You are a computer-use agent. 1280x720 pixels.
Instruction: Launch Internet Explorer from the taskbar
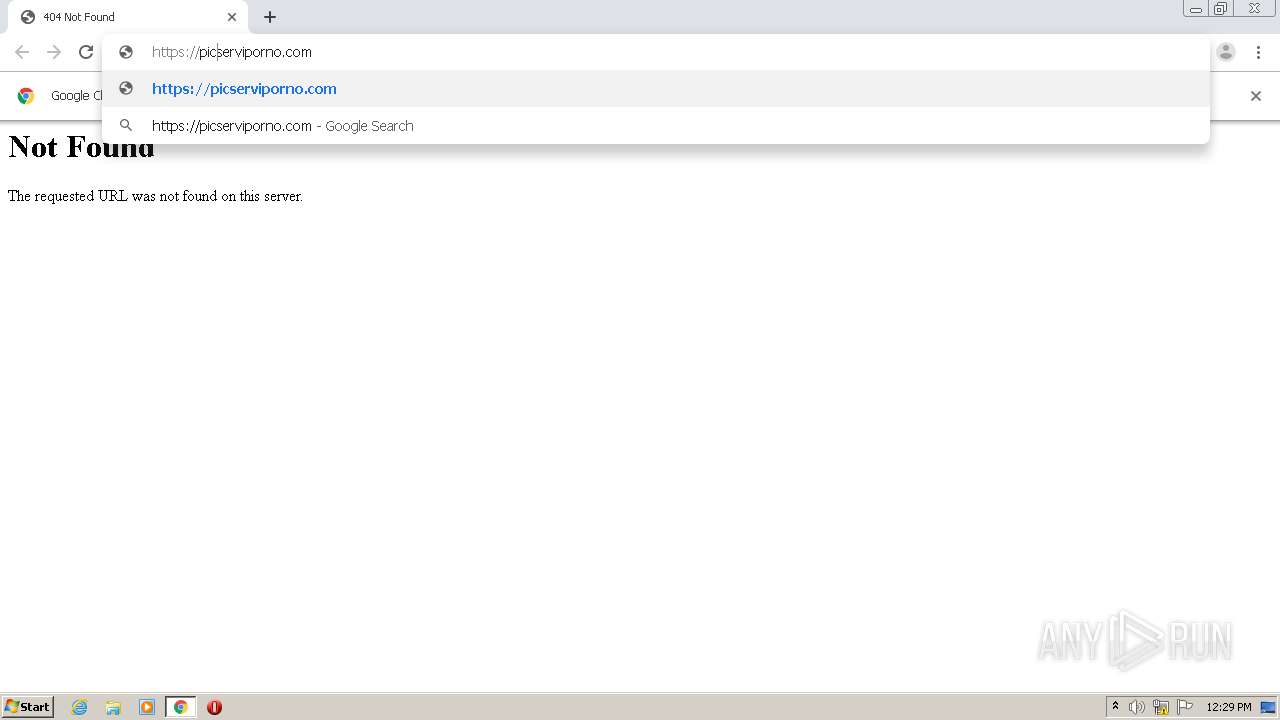click(x=80, y=707)
